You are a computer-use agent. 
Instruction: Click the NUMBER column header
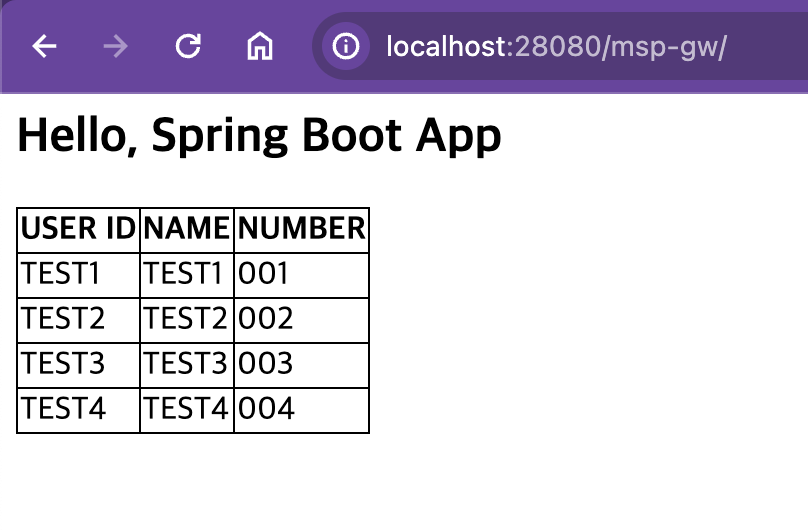click(301, 230)
